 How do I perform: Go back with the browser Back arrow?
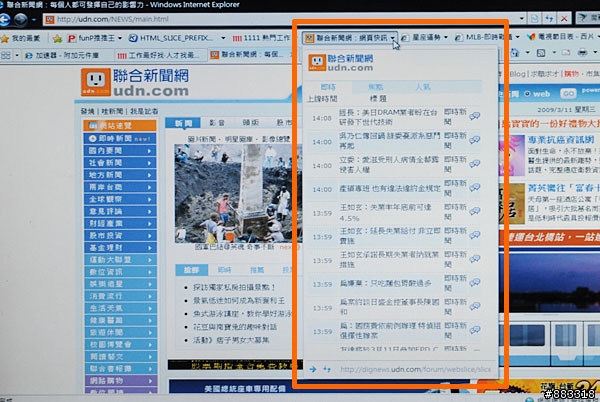[4, 20]
